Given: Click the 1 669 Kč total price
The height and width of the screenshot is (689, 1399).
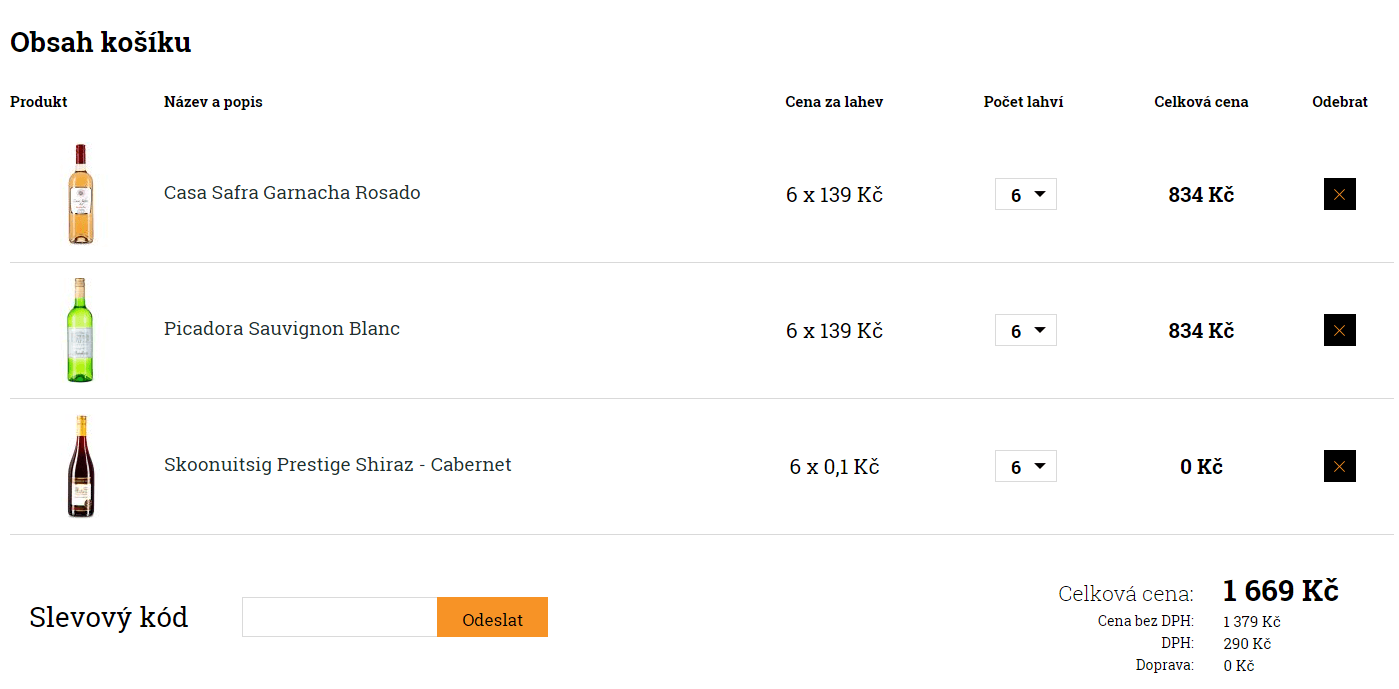Looking at the screenshot, I should [1280, 591].
